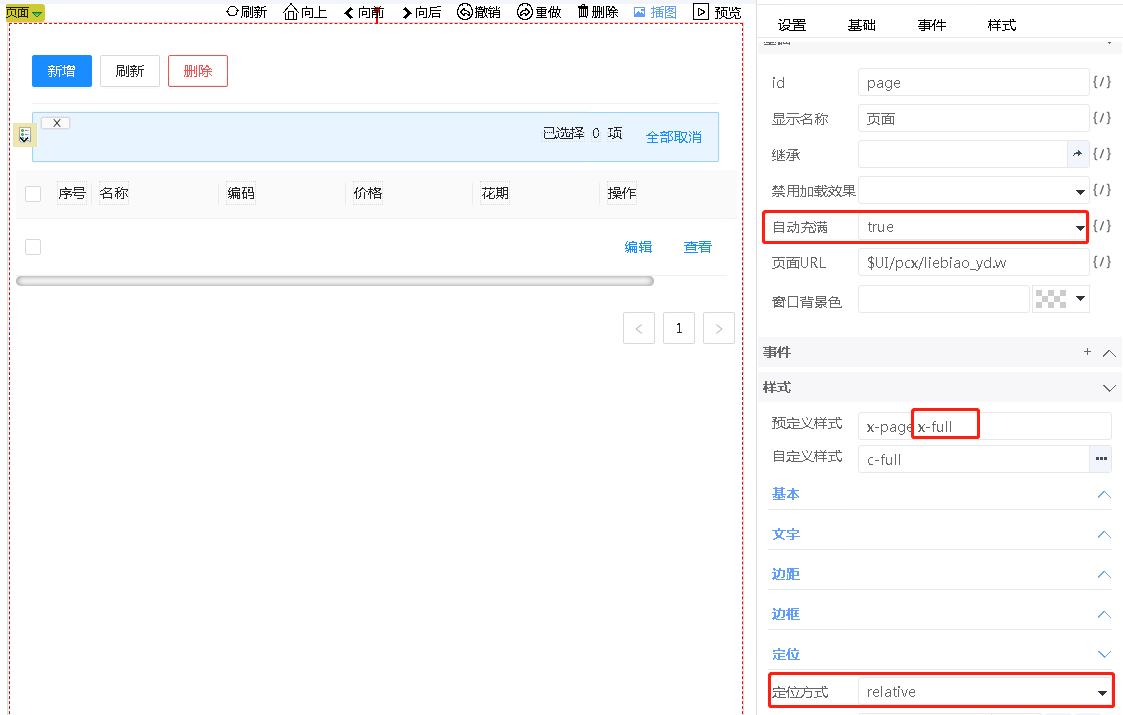Click the 全部取消 link
This screenshot has width=1123, height=715.
point(673,137)
